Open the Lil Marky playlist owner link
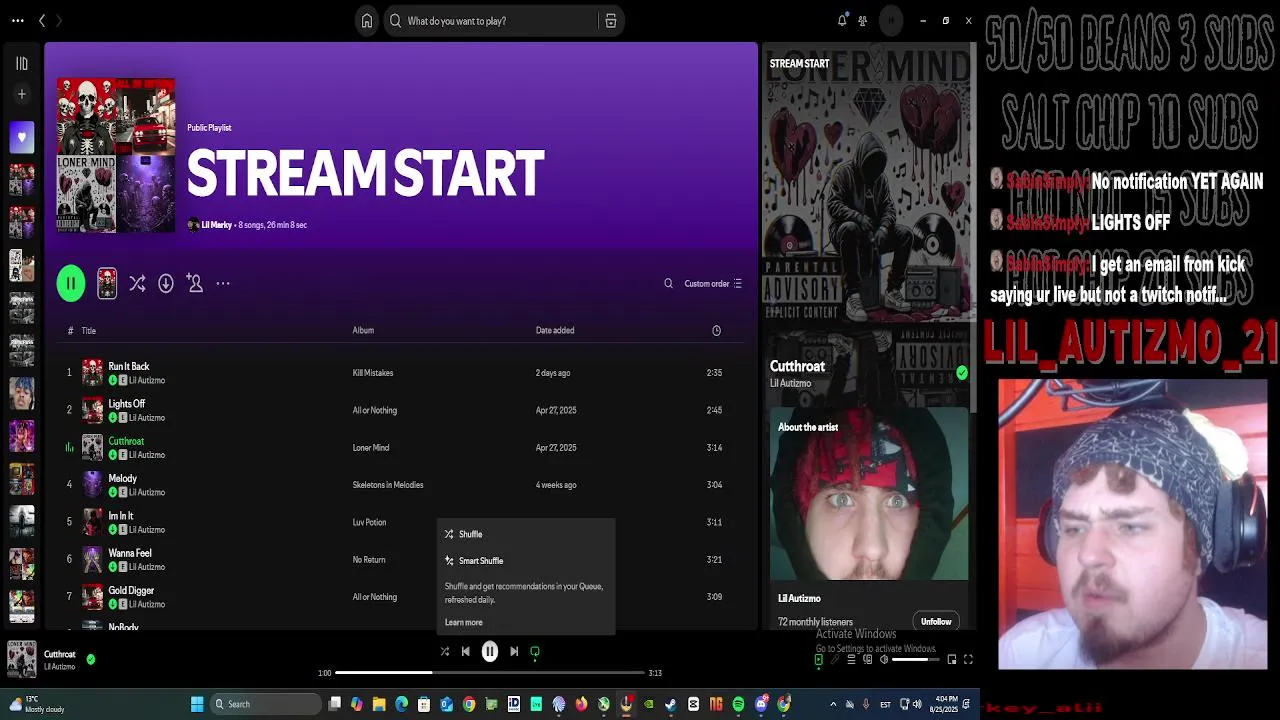 click(x=216, y=225)
